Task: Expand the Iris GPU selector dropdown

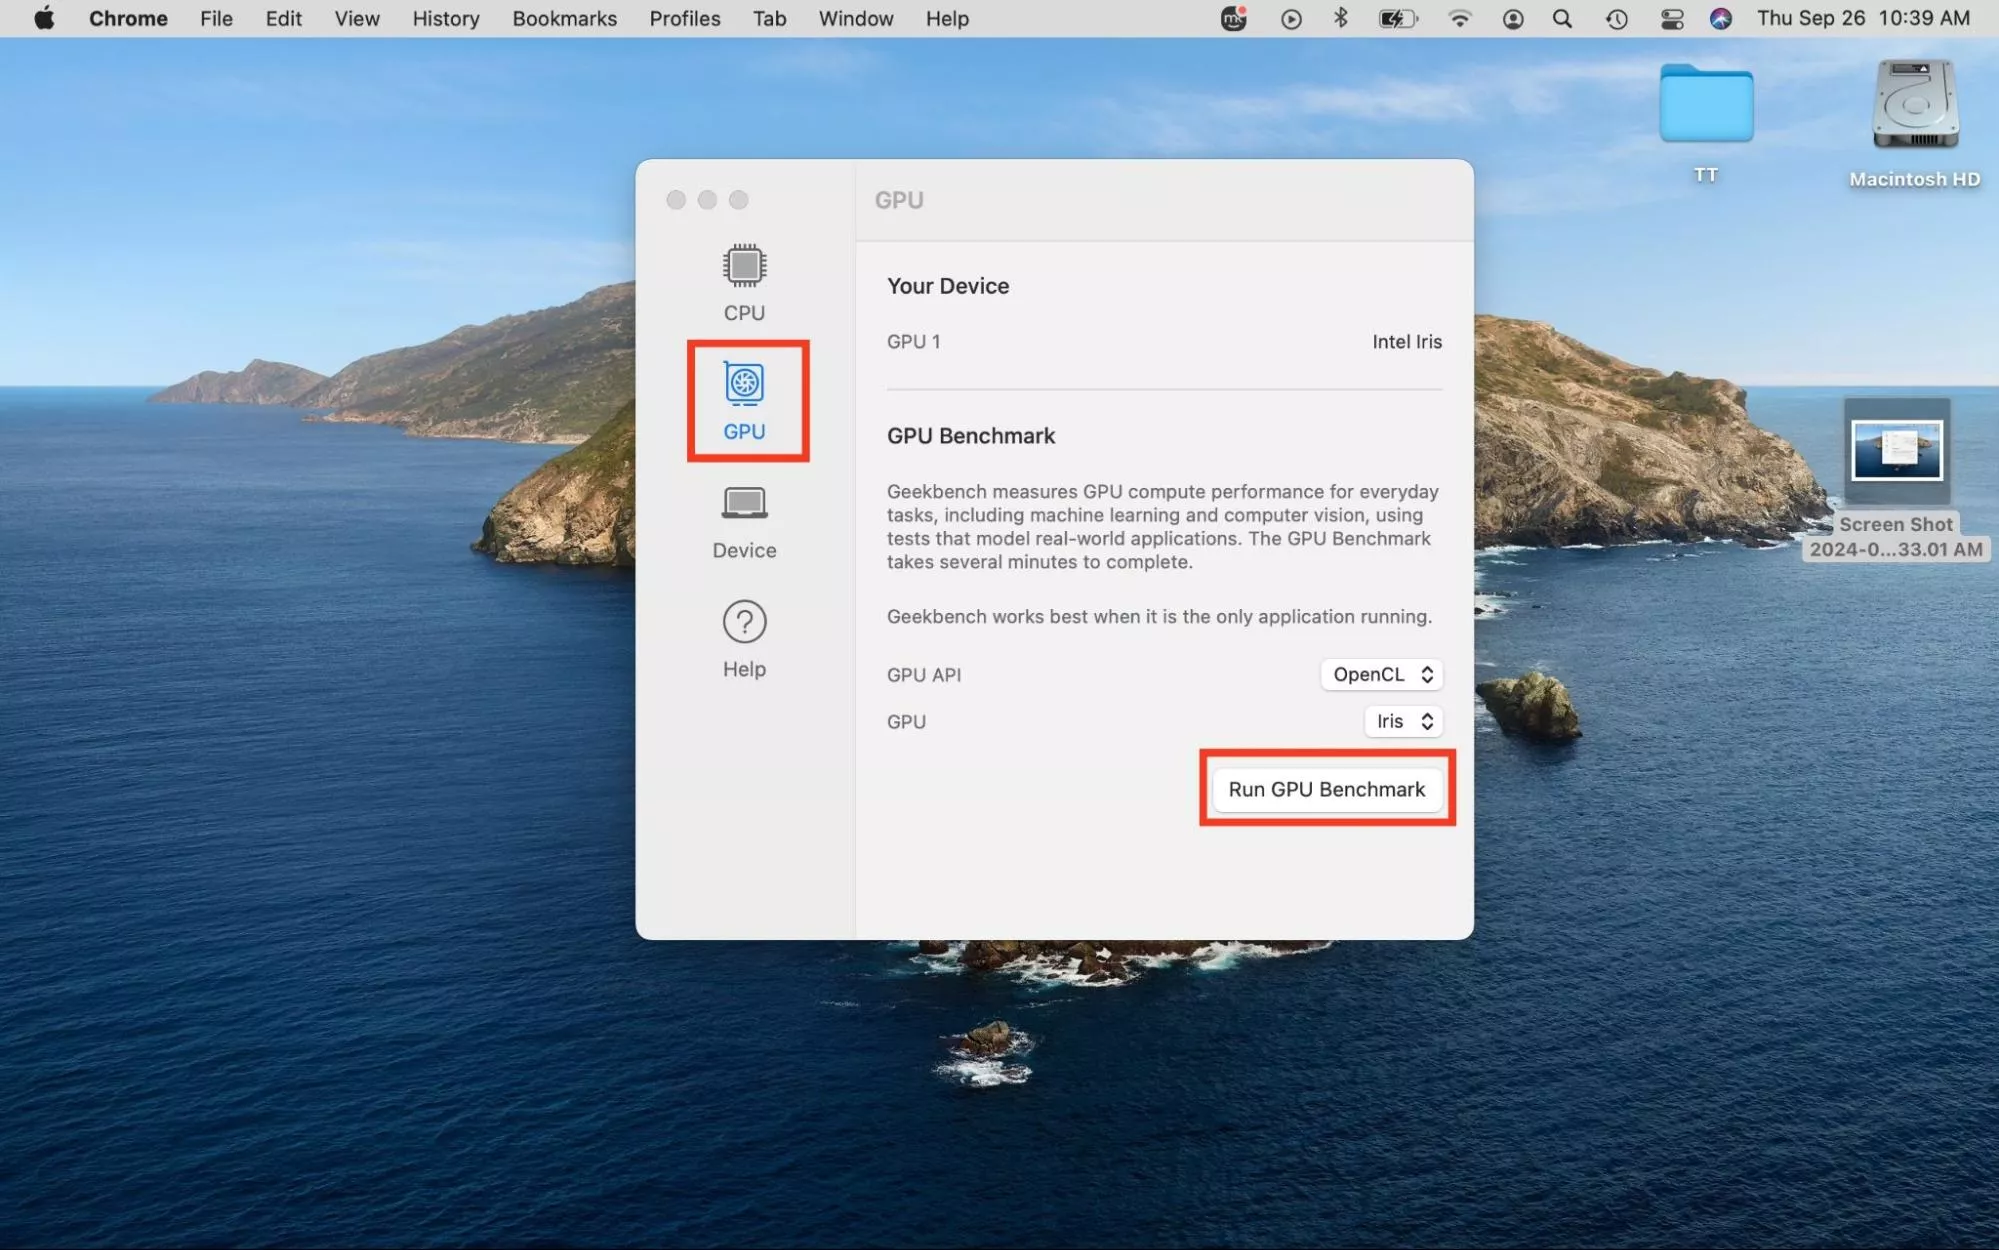Action: coord(1403,722)
